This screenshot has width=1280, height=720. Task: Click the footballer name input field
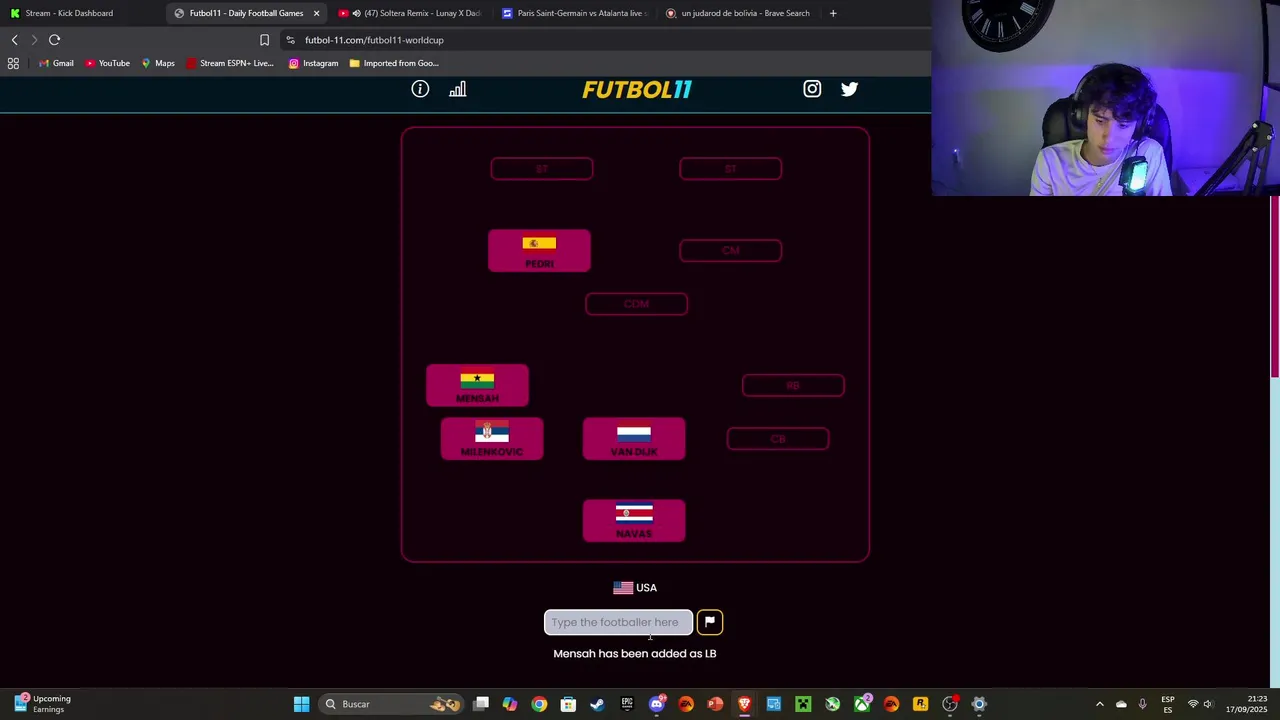point(618,622)
